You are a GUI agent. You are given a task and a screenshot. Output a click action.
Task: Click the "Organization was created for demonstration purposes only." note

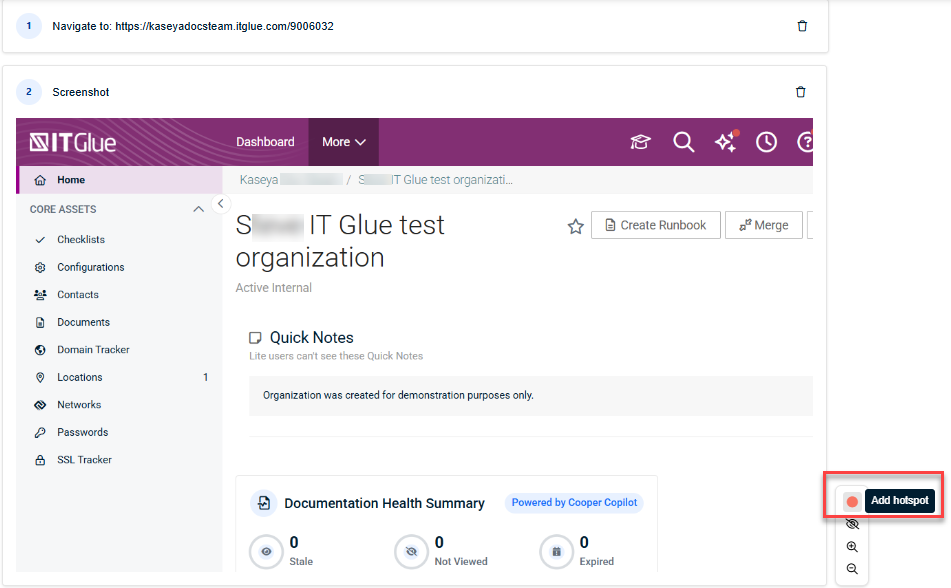click(398, 395)
